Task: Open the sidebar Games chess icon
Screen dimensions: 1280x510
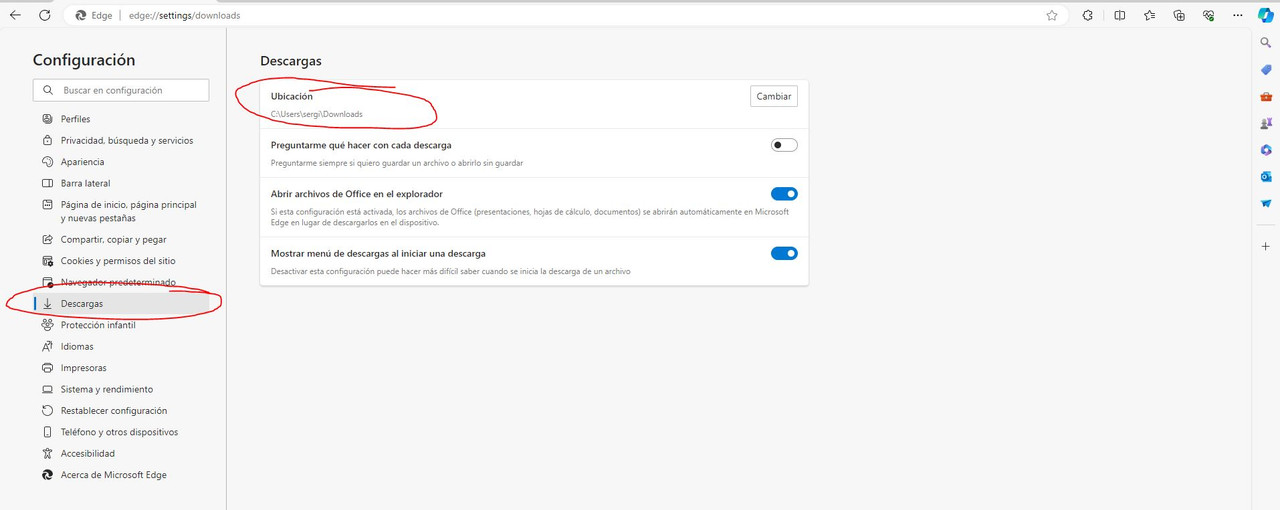Action: click(1266, 124)
